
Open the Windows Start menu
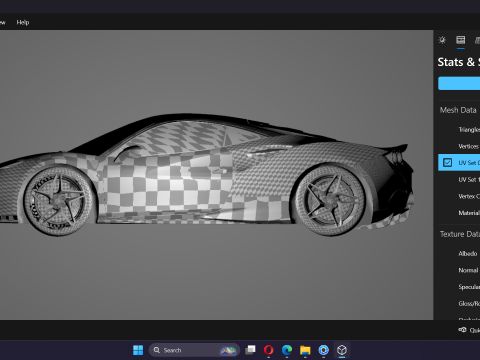pyautogui.click(x=138, y=350)
